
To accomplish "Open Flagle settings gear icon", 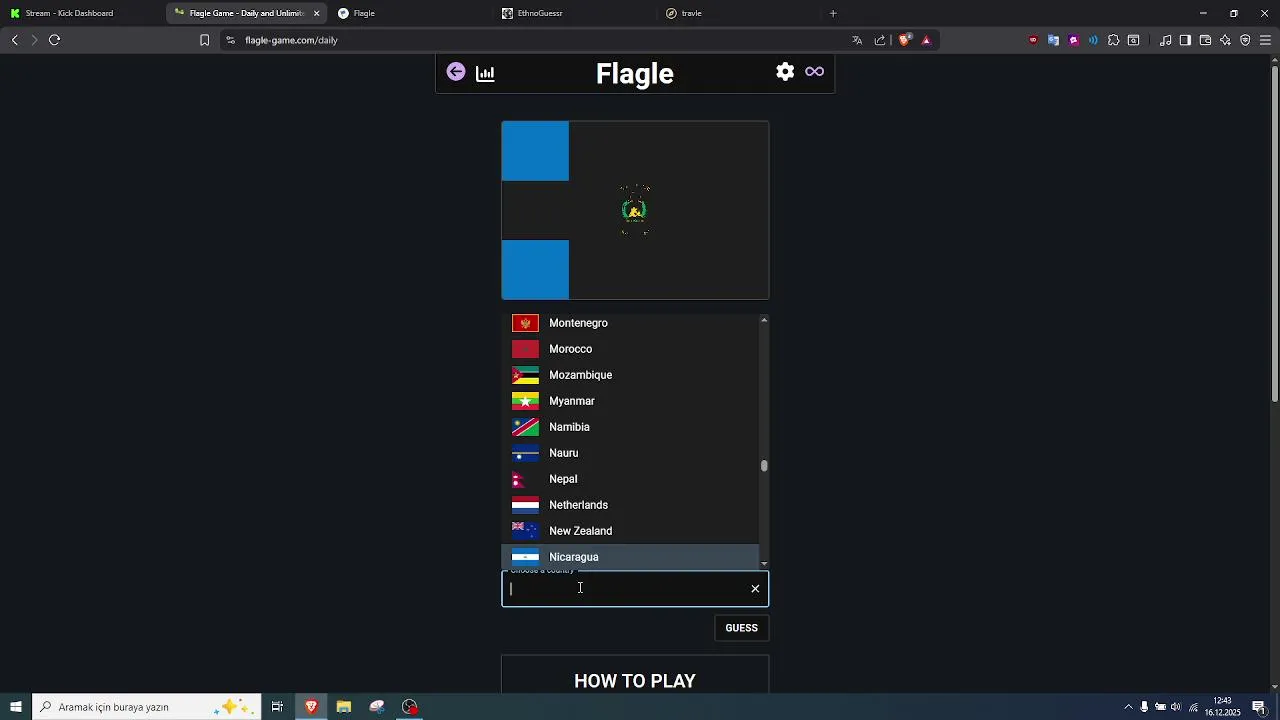I will 785,72.
